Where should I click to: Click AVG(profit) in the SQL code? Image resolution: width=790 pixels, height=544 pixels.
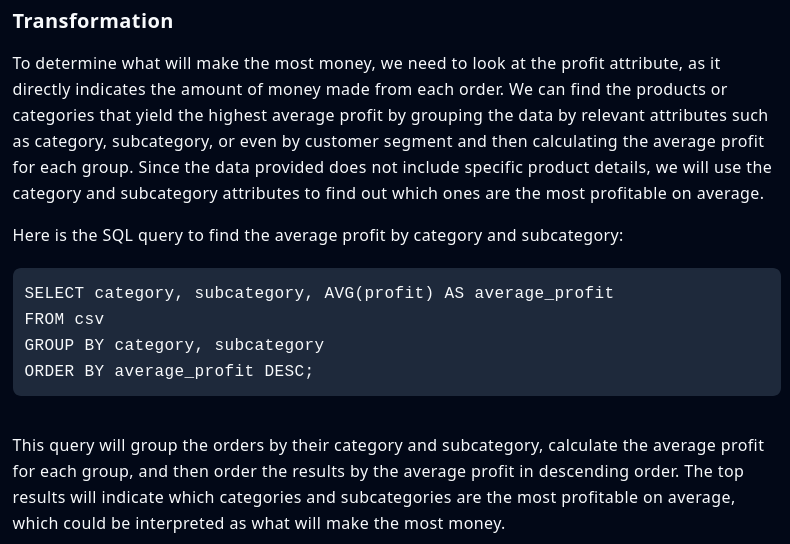(379, 294)
